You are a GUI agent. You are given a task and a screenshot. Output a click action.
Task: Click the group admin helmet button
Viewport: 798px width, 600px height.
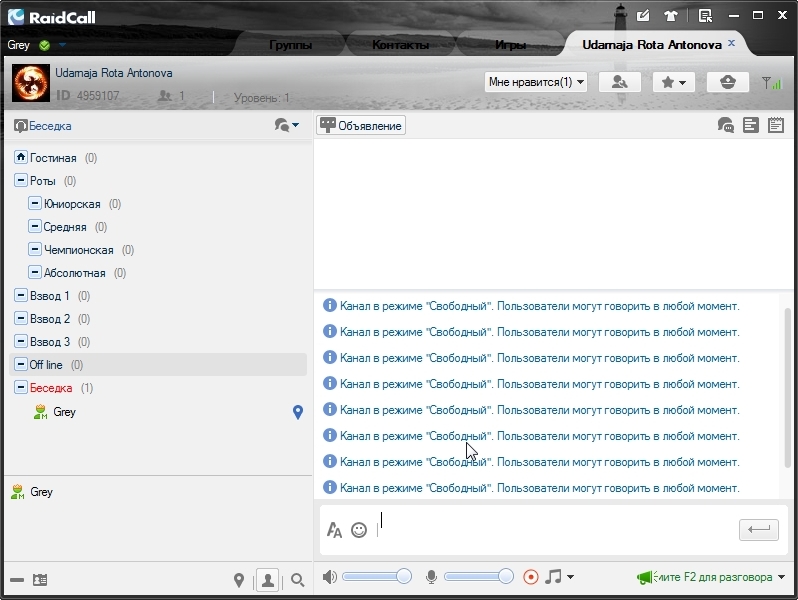(x=728, y=82)
